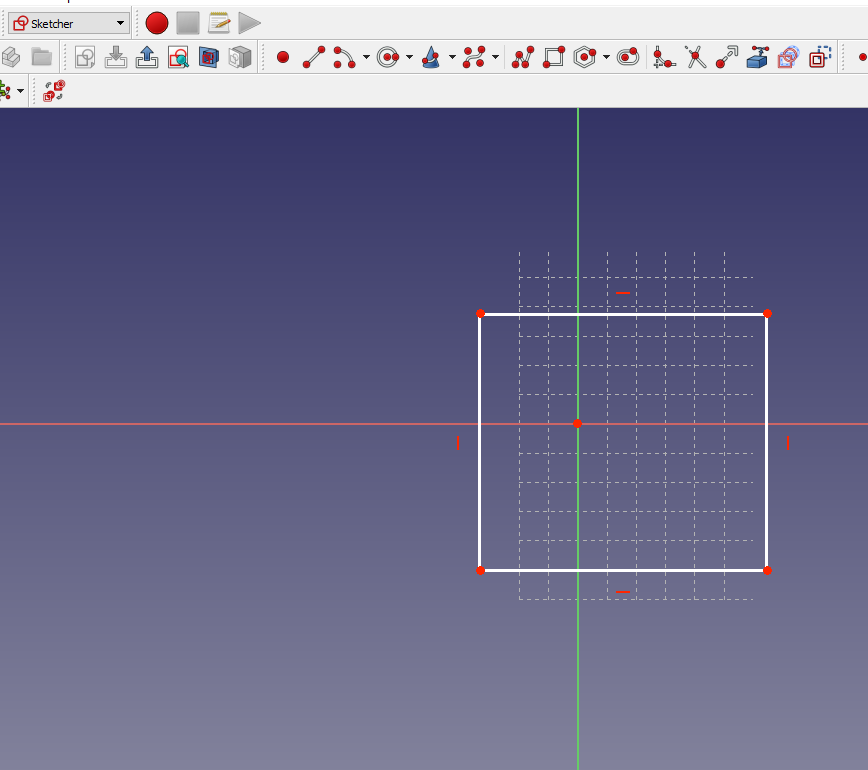Expand the B-spline tool dropdown arrow

[x=495, y=57]
